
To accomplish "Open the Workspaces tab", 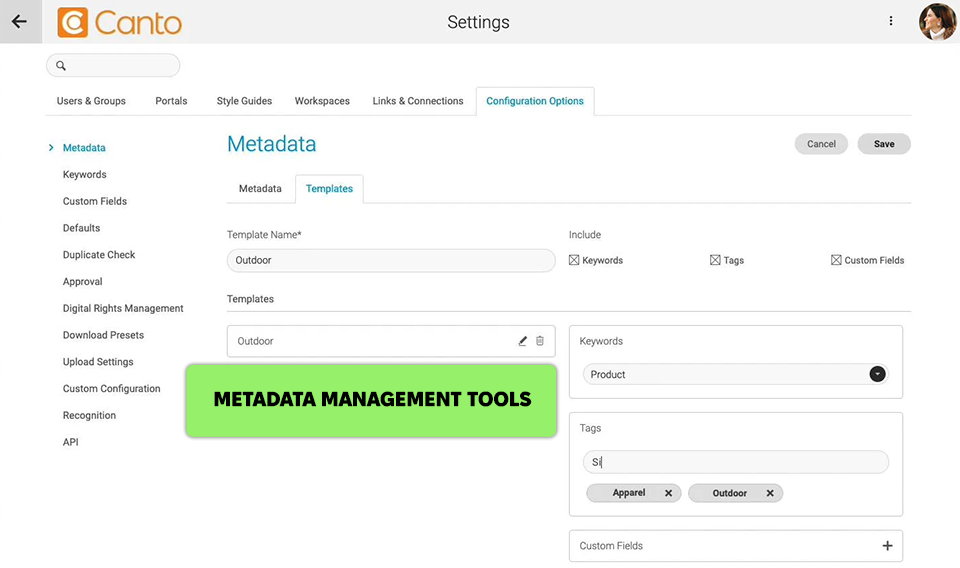I will tap(322, 101).
